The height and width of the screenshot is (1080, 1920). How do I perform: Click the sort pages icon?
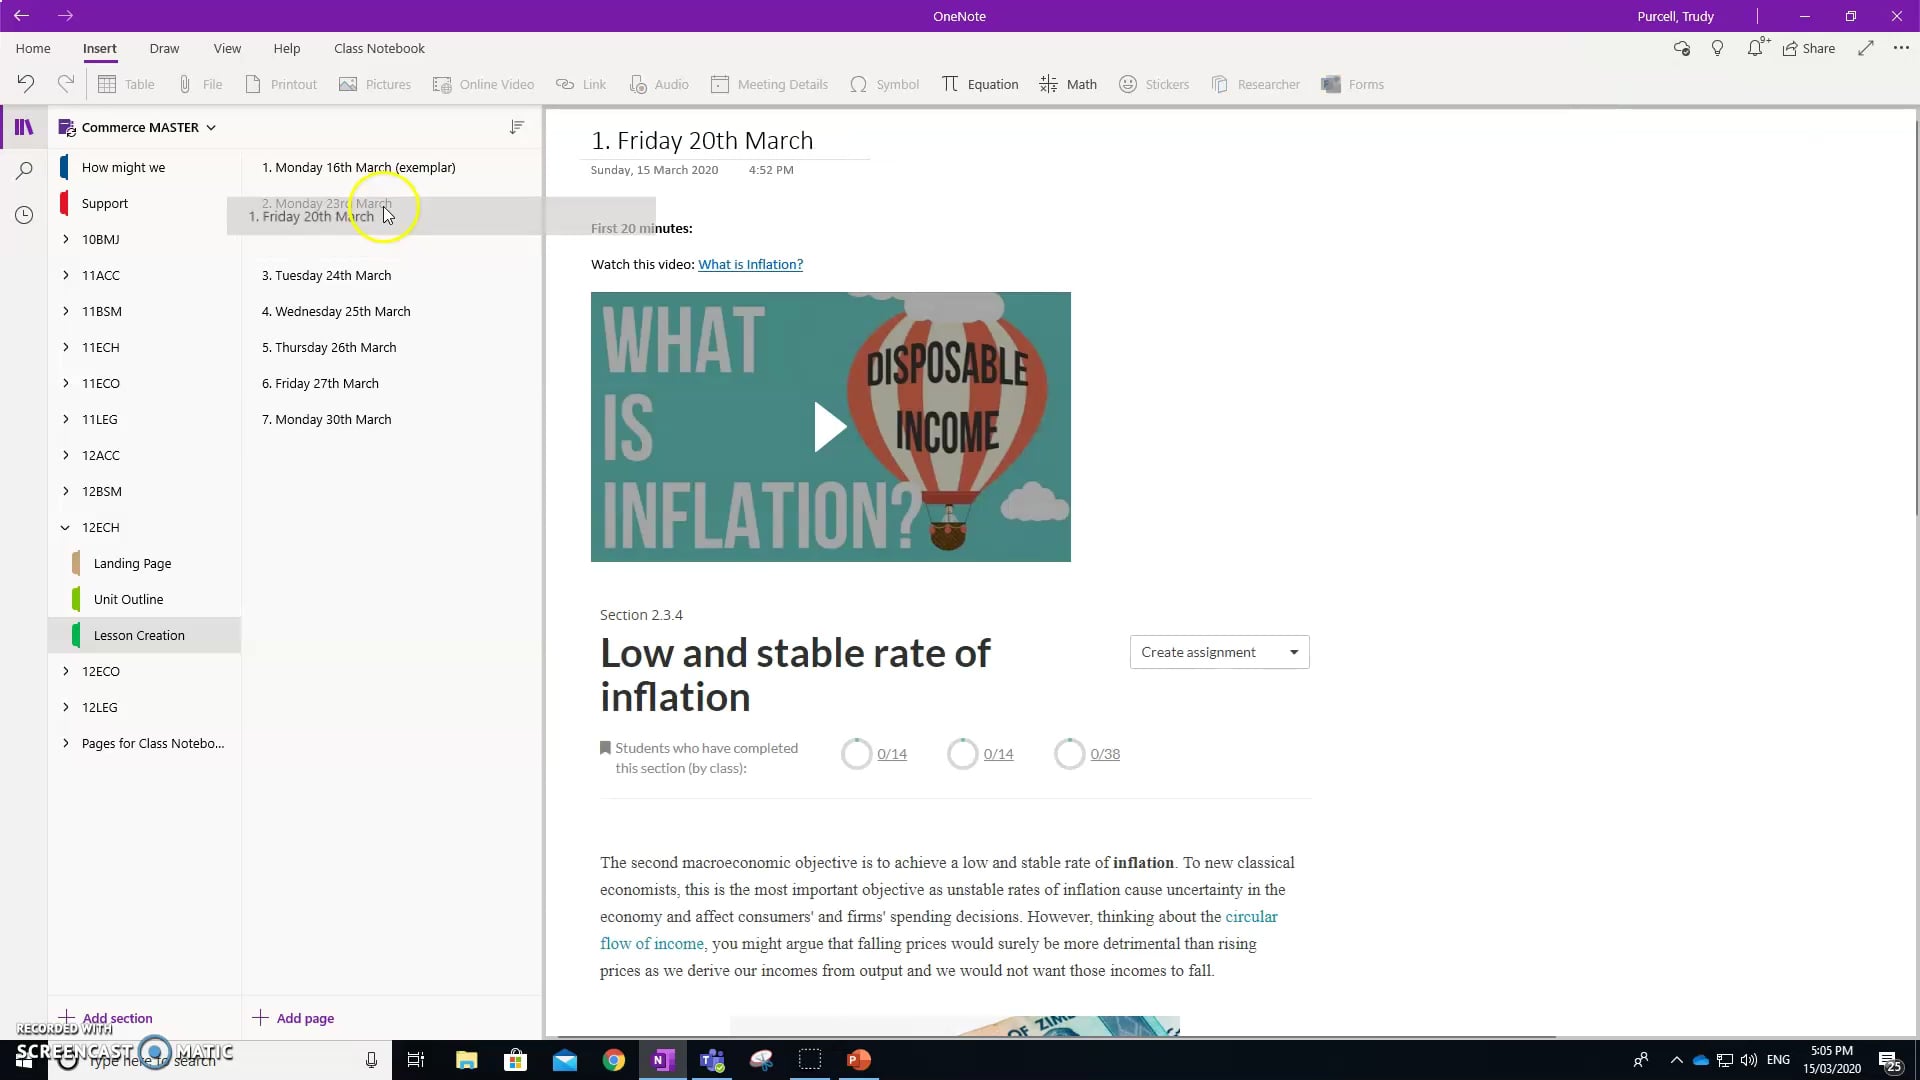click(x=517, y=127)
